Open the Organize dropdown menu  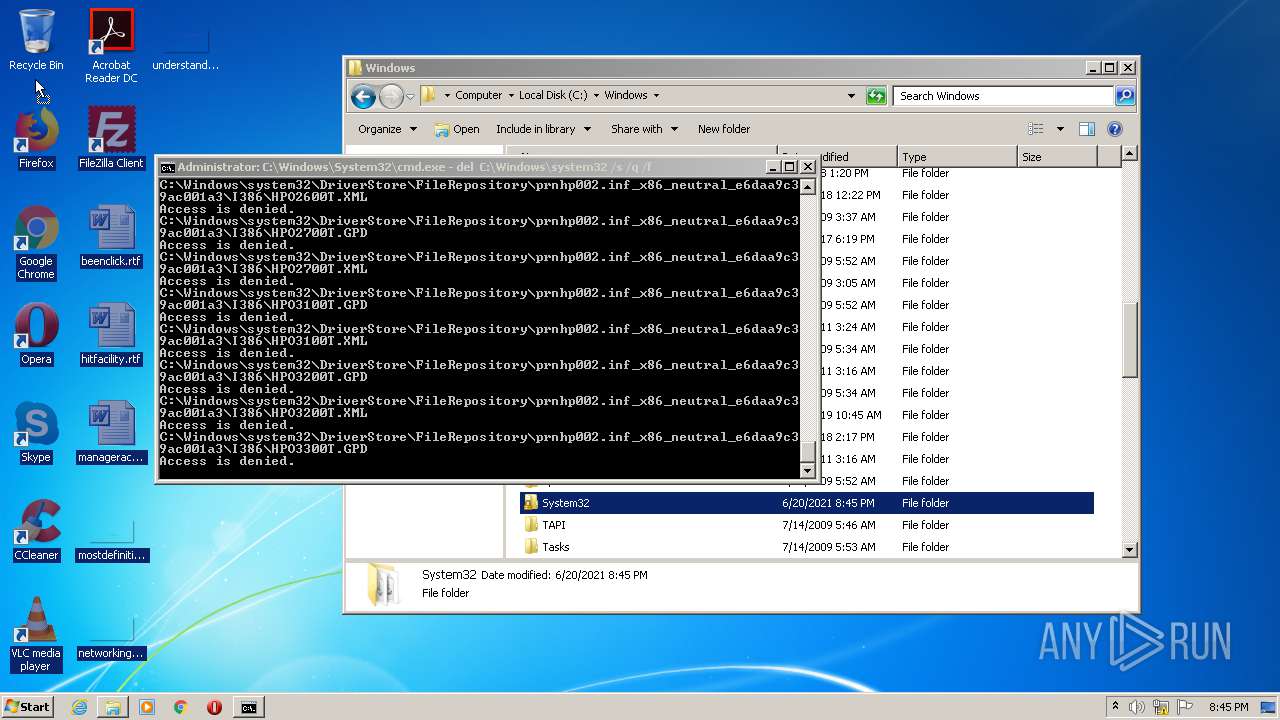click(x=387, y=129)
